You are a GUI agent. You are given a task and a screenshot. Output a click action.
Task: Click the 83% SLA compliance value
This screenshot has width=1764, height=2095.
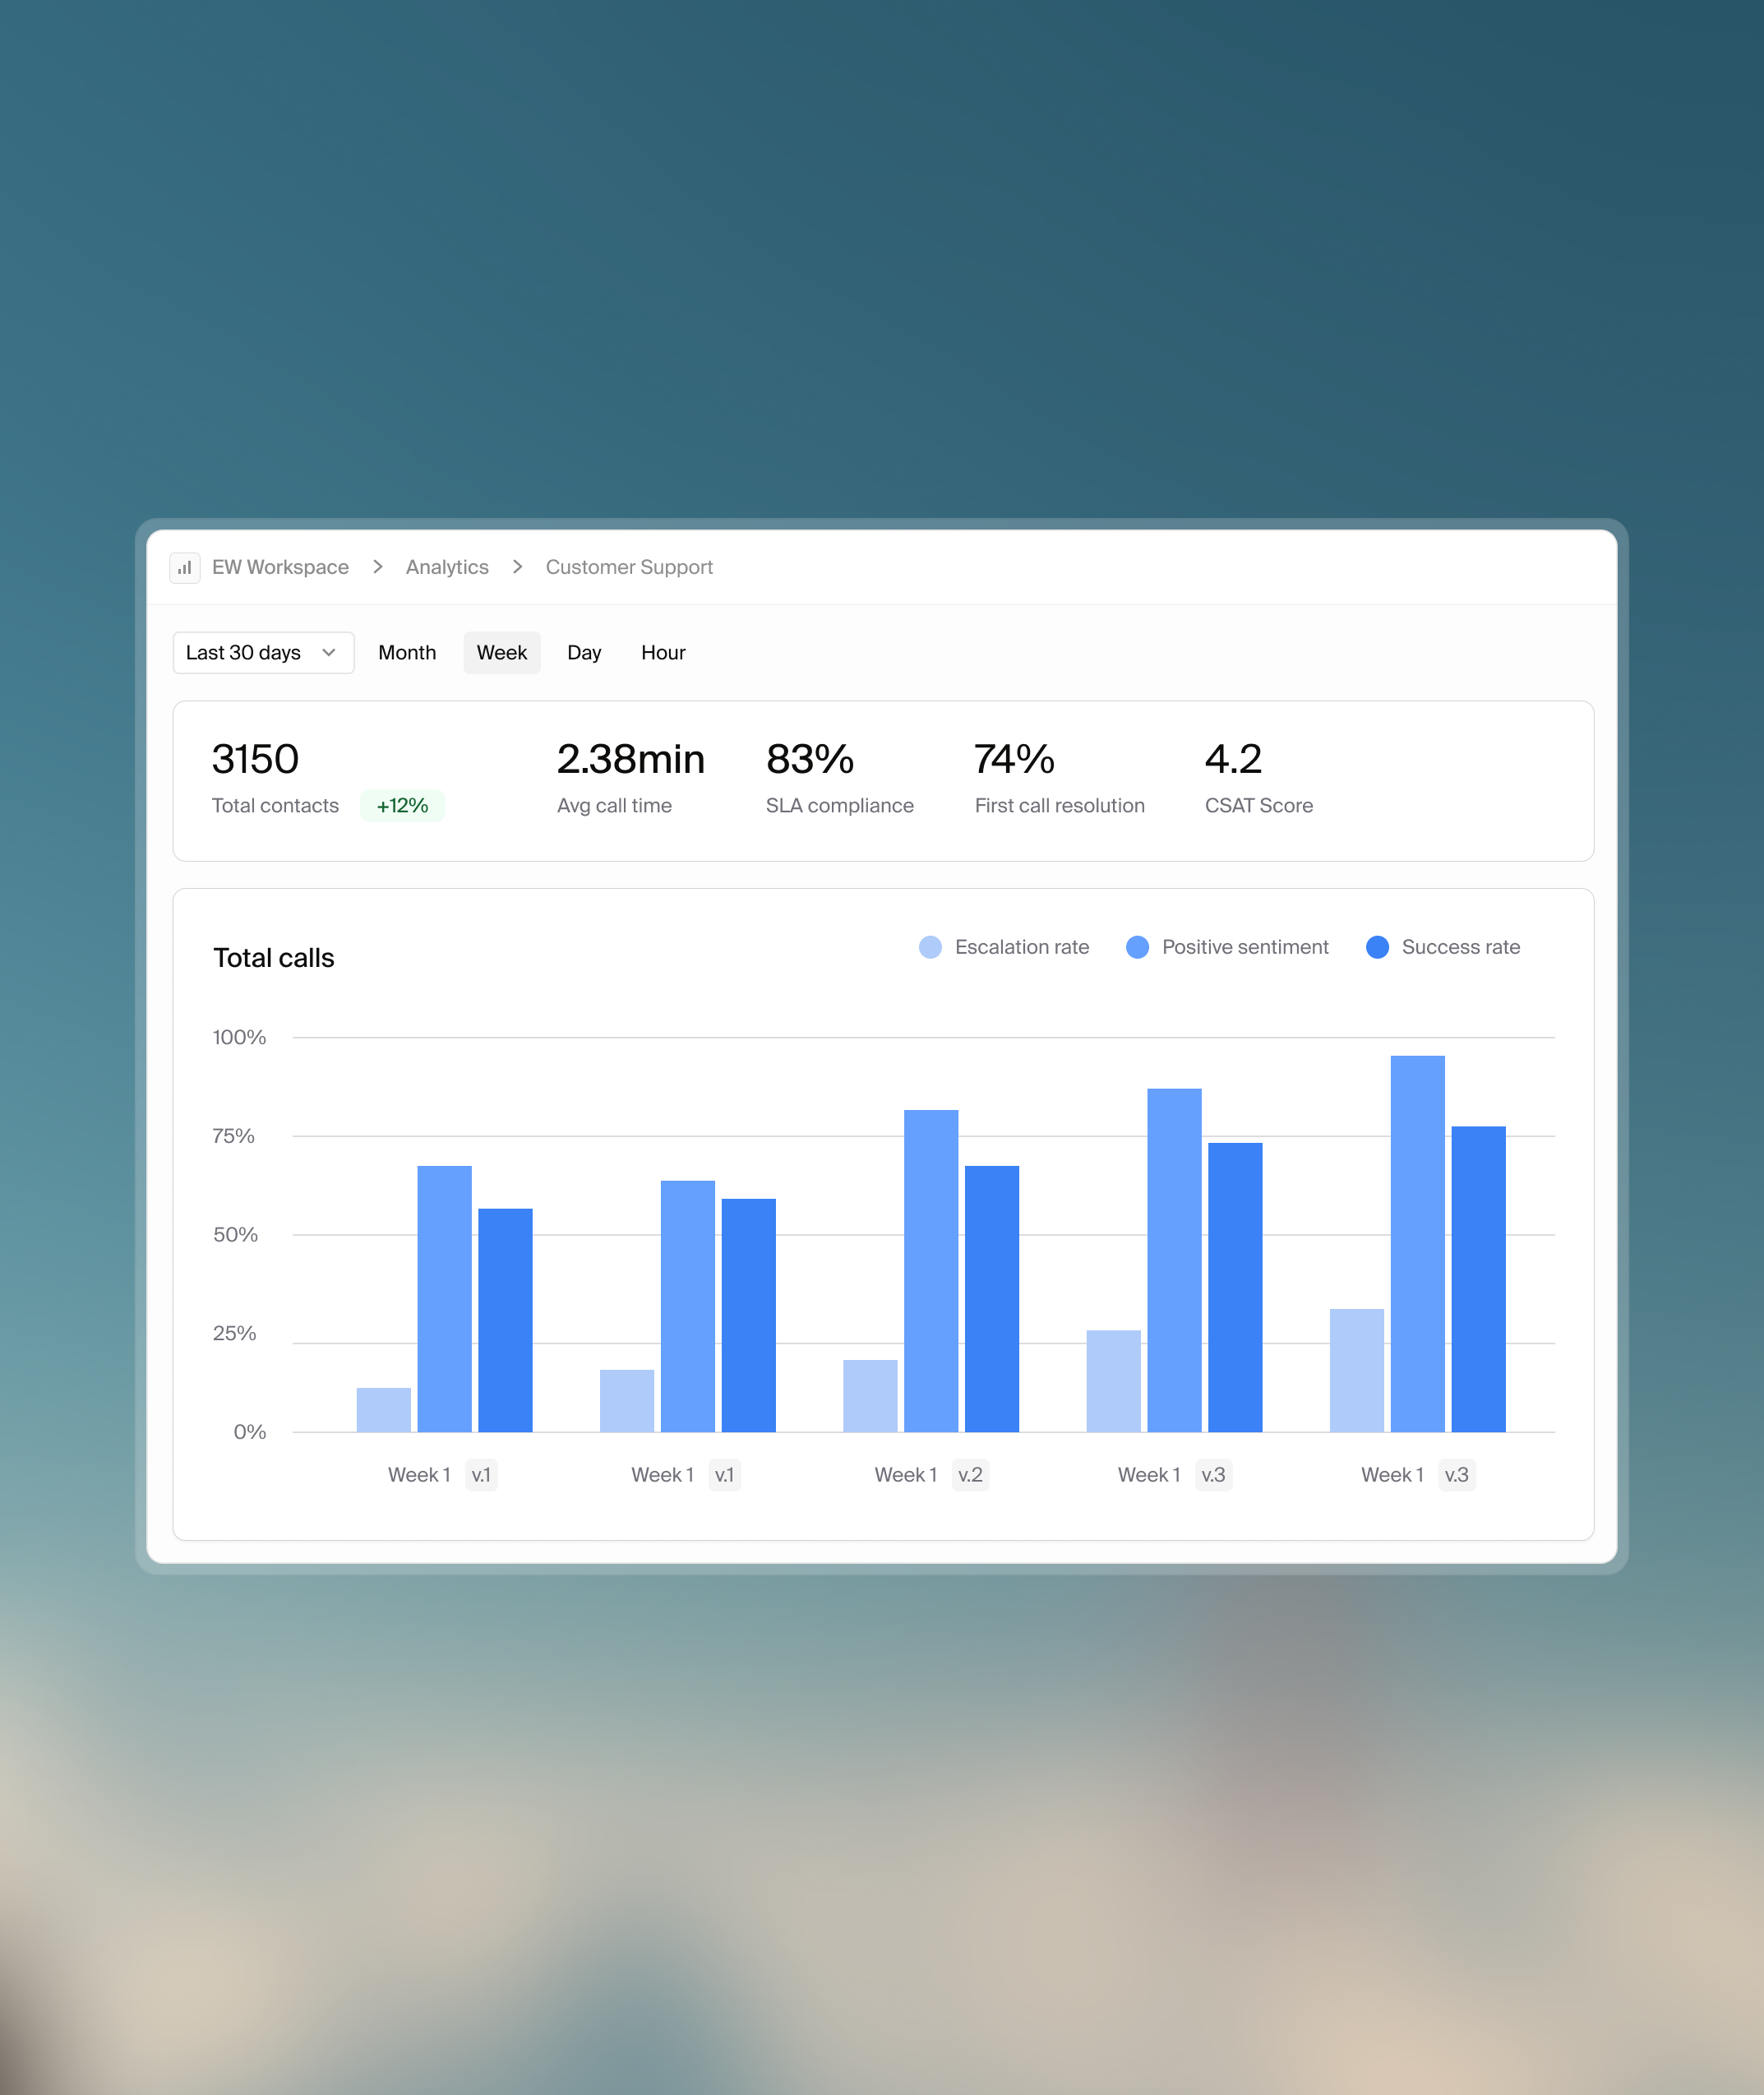coord(810,759)
